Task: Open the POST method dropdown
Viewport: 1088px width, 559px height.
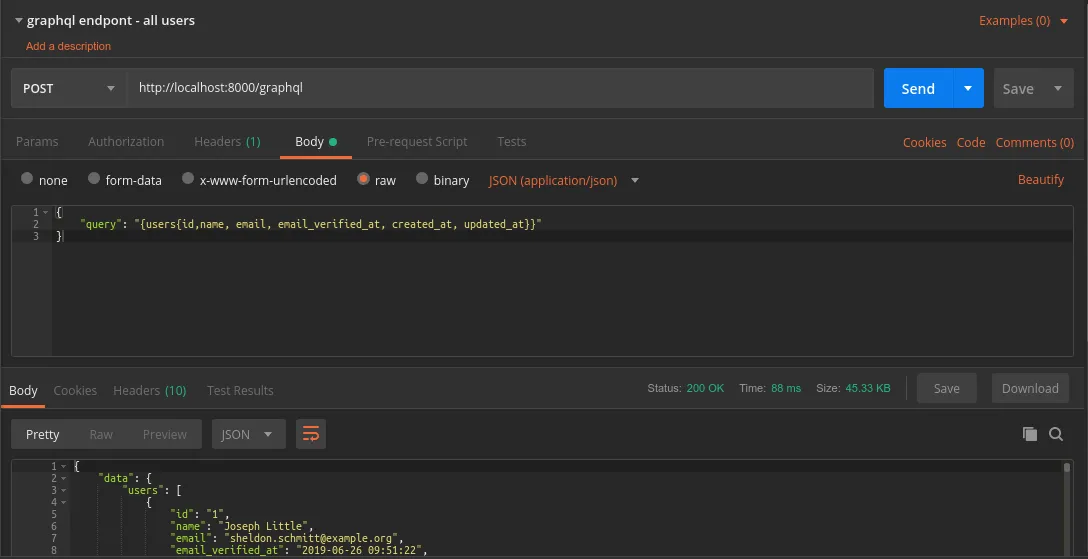Action: (69, 89)
